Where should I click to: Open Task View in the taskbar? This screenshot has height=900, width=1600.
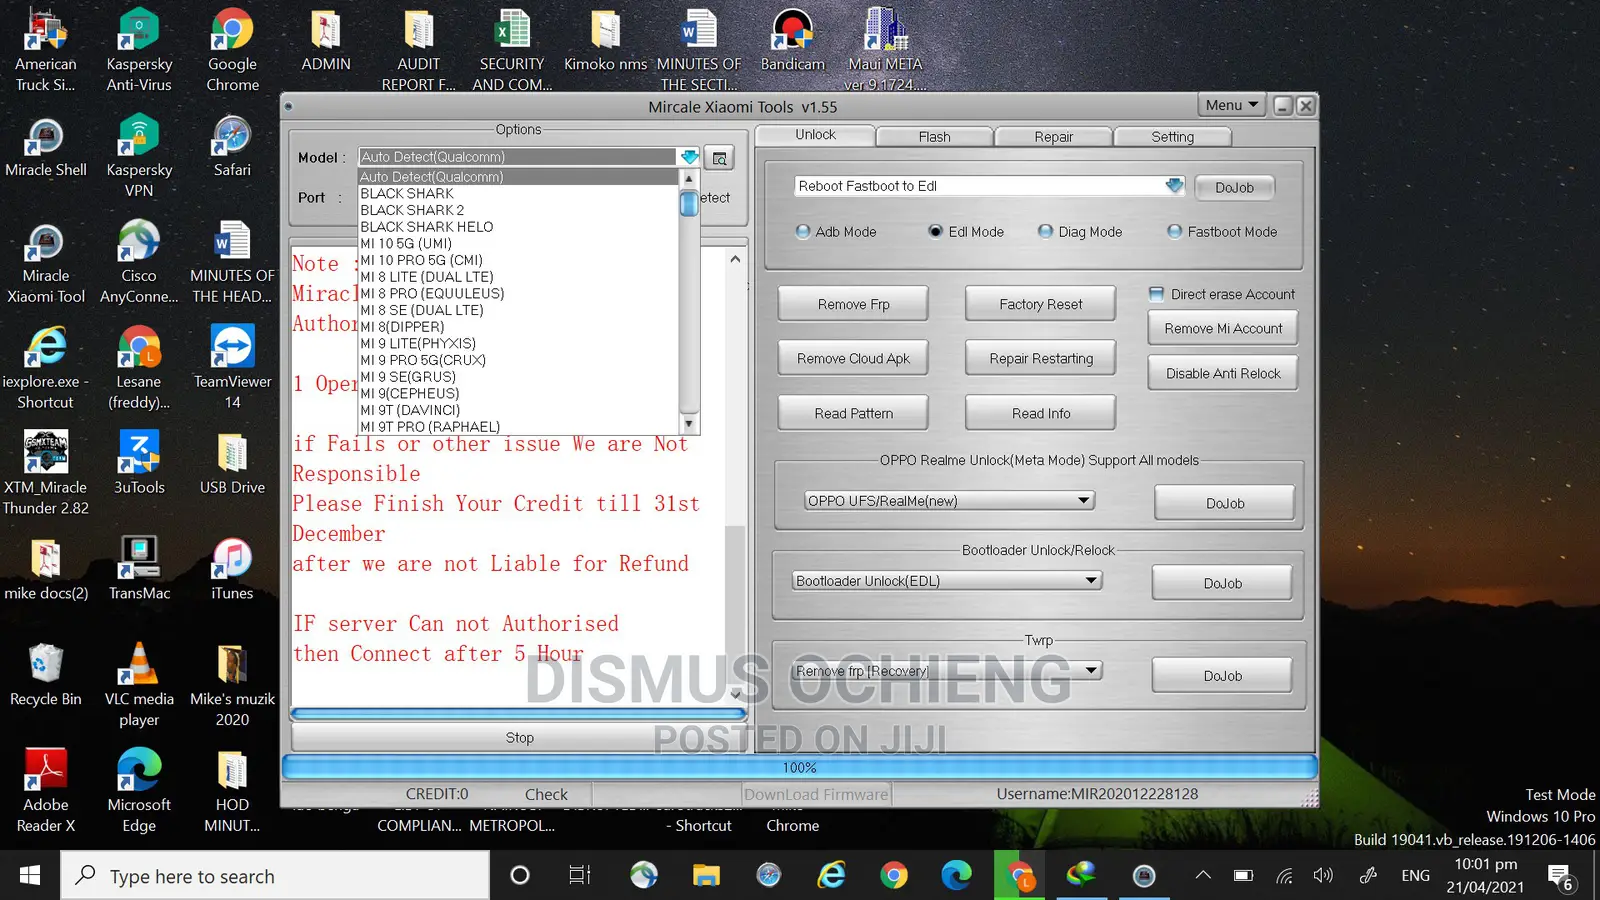(x=580, y=876)
